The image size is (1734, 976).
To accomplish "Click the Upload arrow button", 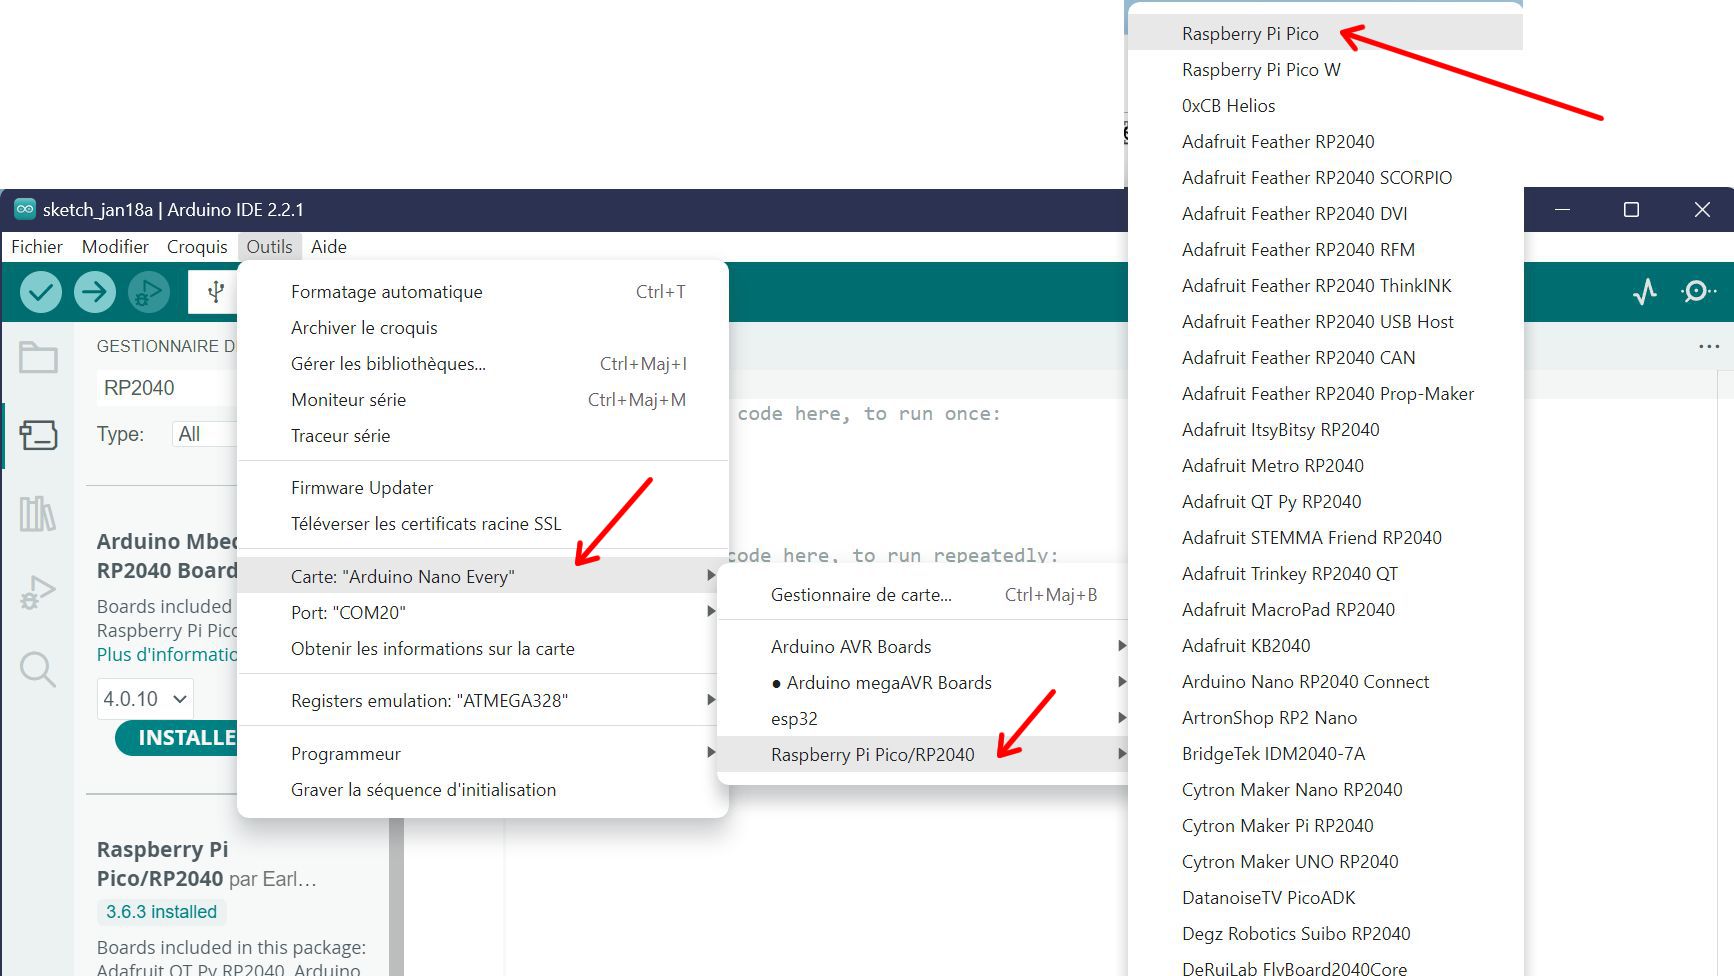I will [95, 292].
